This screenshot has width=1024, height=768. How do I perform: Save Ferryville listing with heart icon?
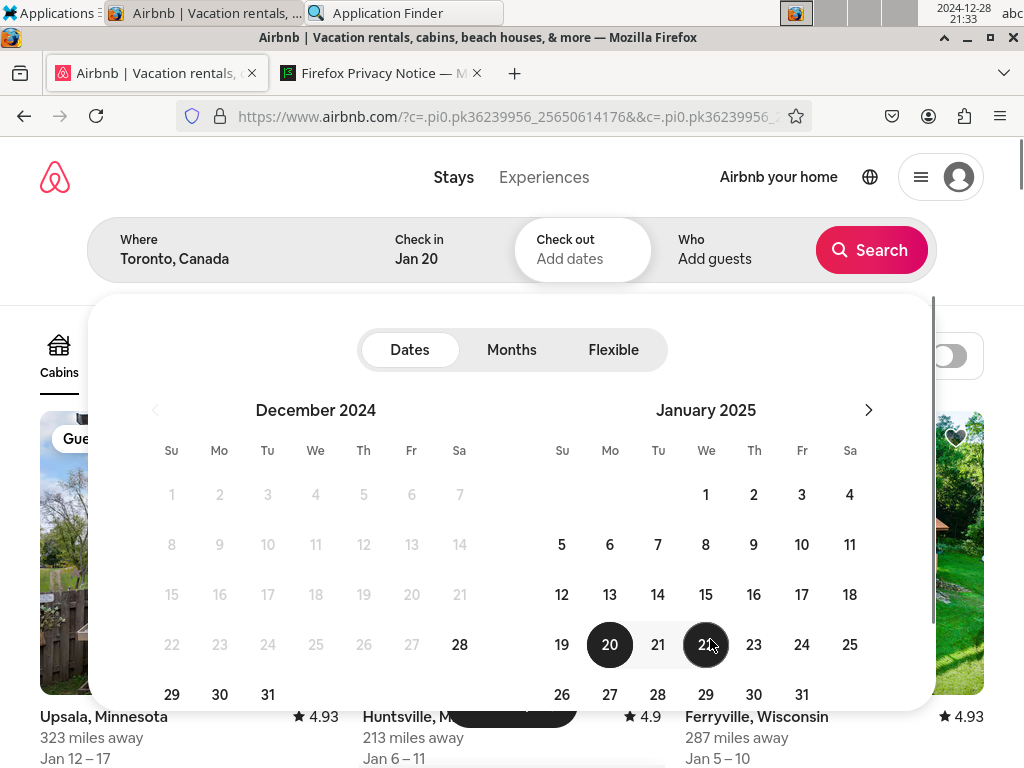click(955, 437)
